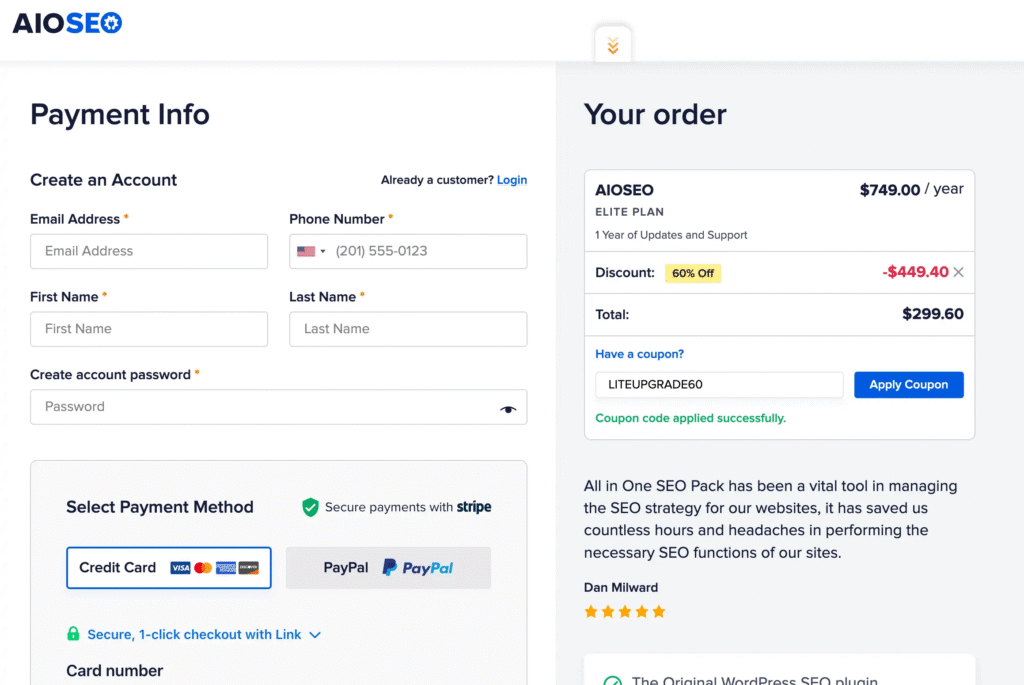Viewport: 1024px width, 685px height.
Task: Click the Login link
Action: [x=512, y=180]
